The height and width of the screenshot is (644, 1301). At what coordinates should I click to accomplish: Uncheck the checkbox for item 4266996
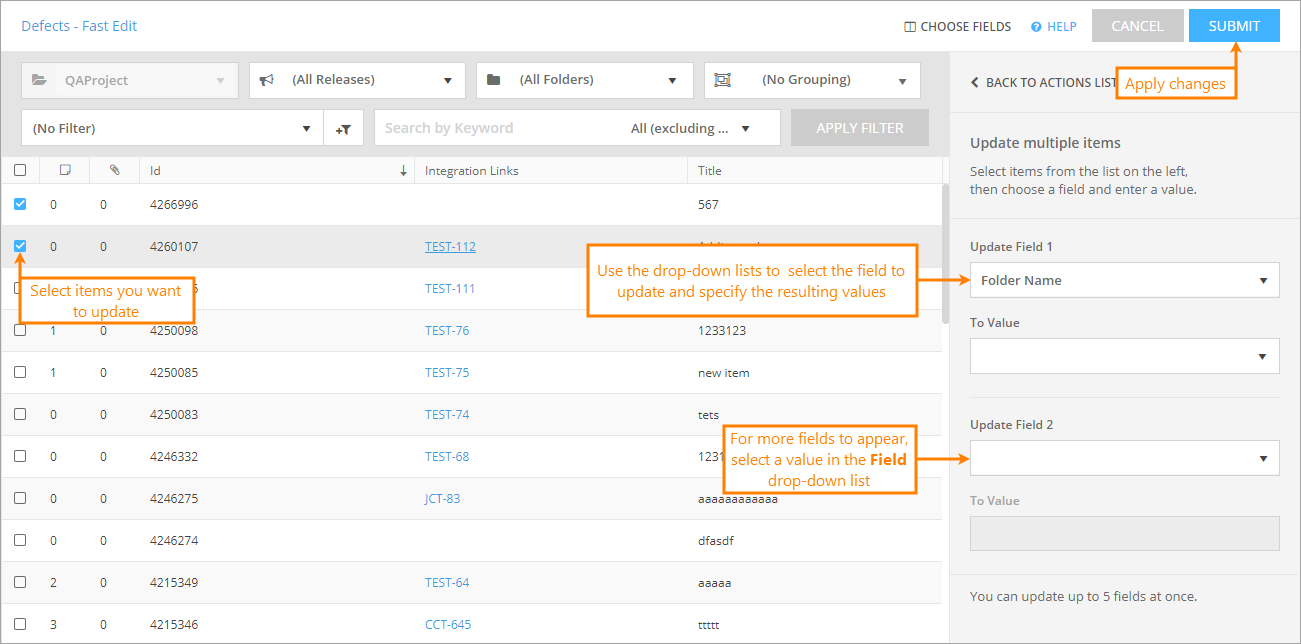point(20,204)
